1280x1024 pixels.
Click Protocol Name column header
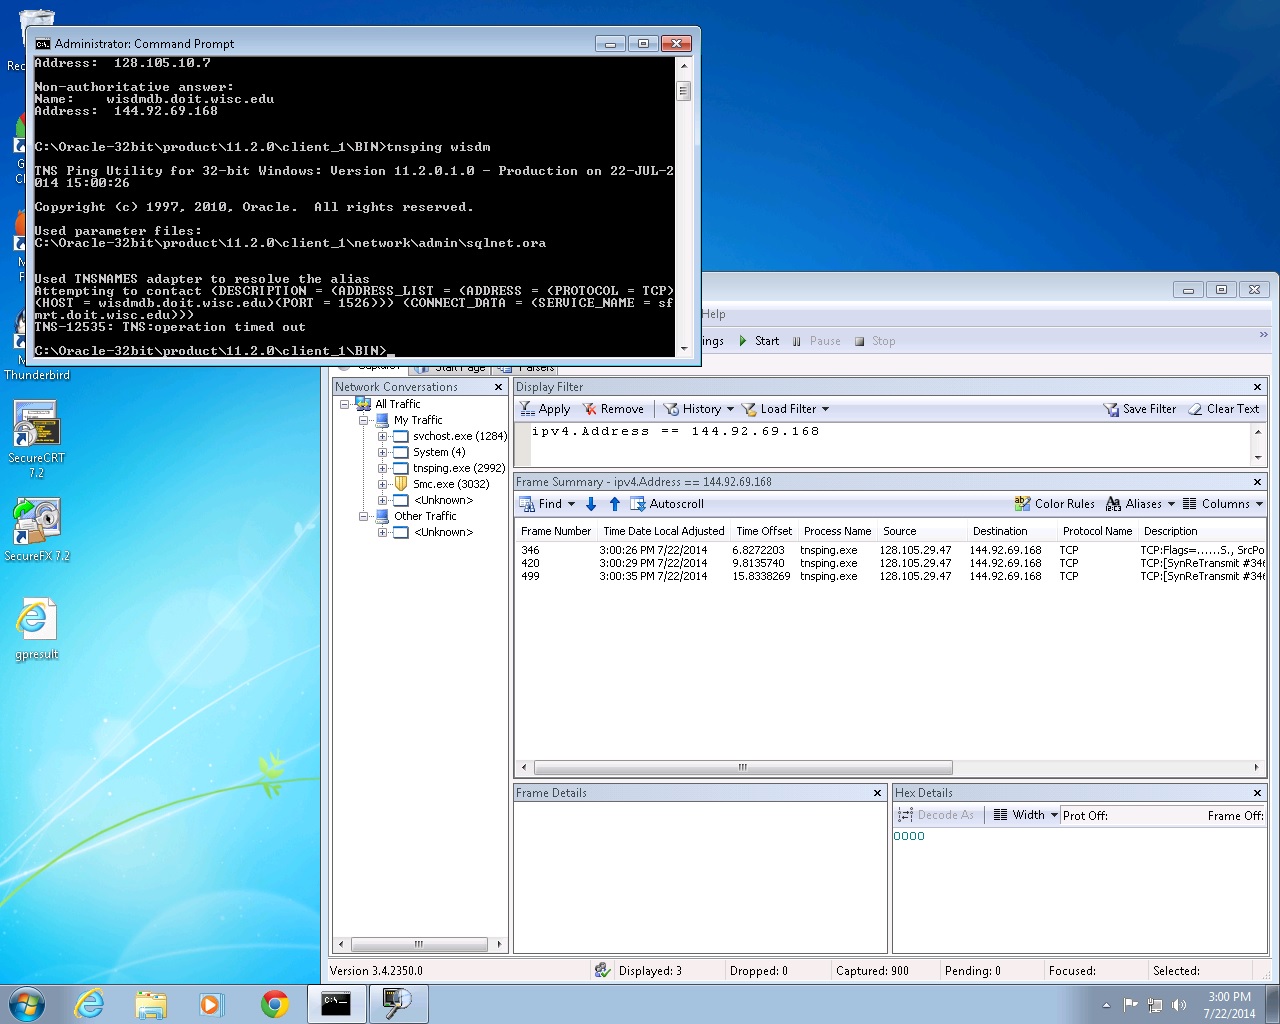pos(1097,531)
